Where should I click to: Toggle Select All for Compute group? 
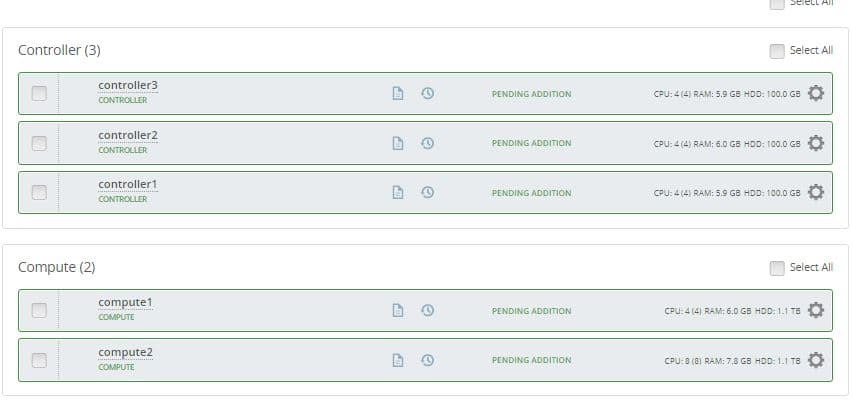pyautogui.click(x=777, y=267)
